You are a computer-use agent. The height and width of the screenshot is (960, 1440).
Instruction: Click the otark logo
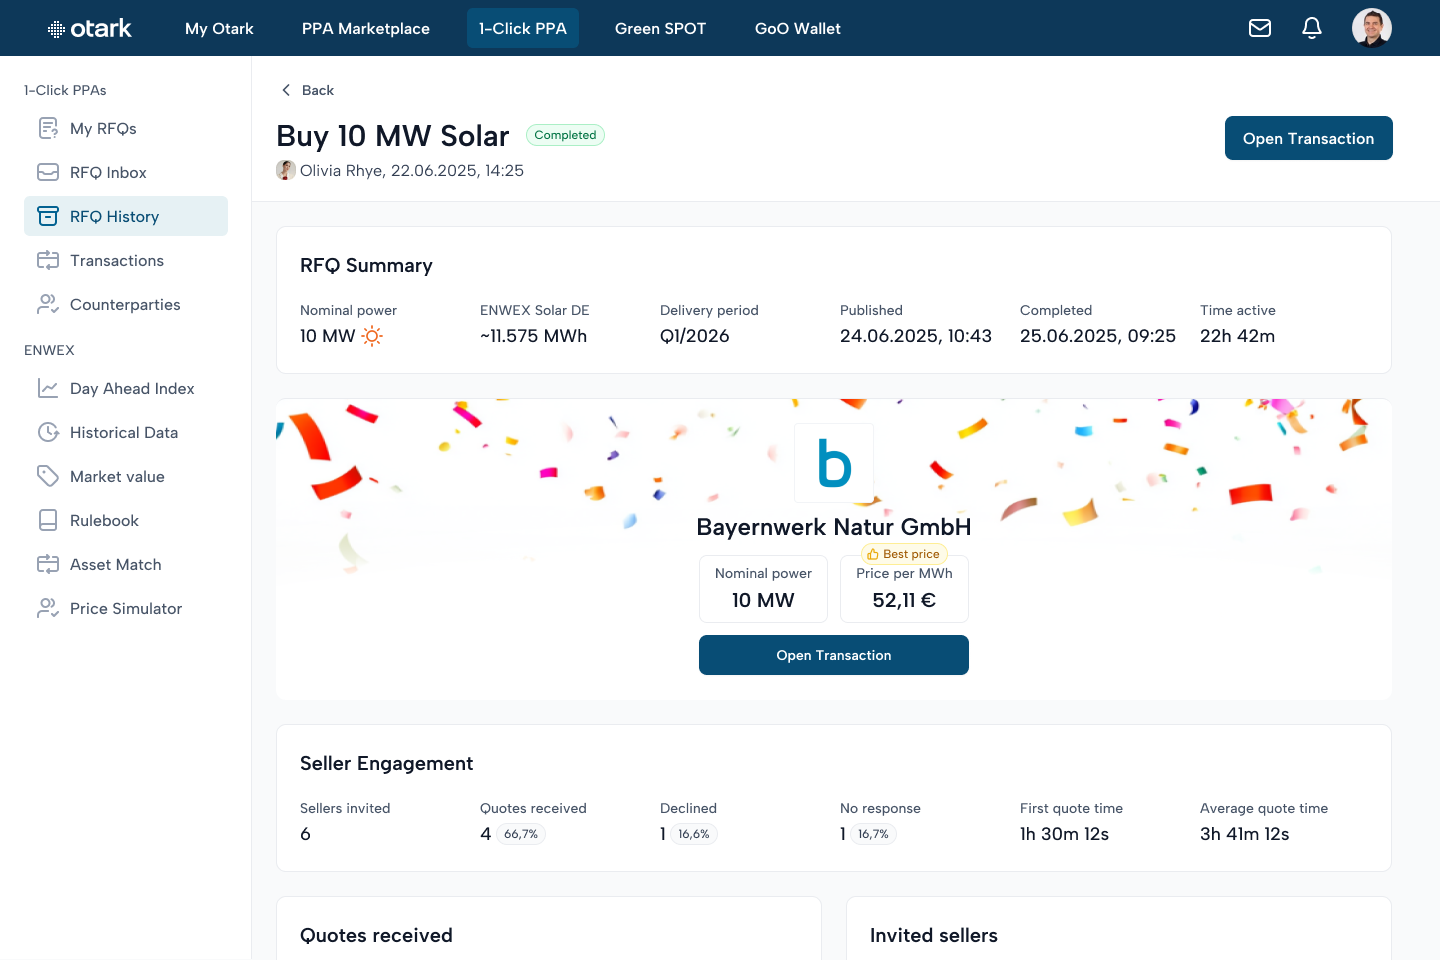tap(90, 28)
